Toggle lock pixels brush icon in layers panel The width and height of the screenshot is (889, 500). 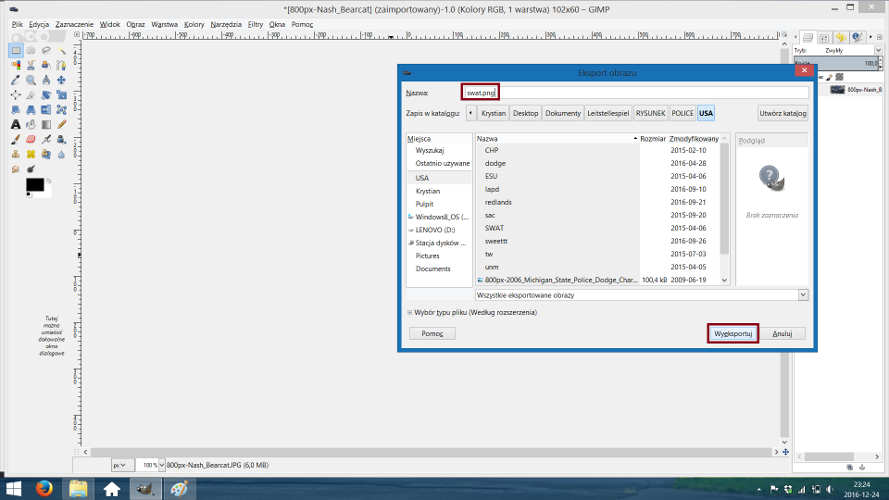(829, 77)
